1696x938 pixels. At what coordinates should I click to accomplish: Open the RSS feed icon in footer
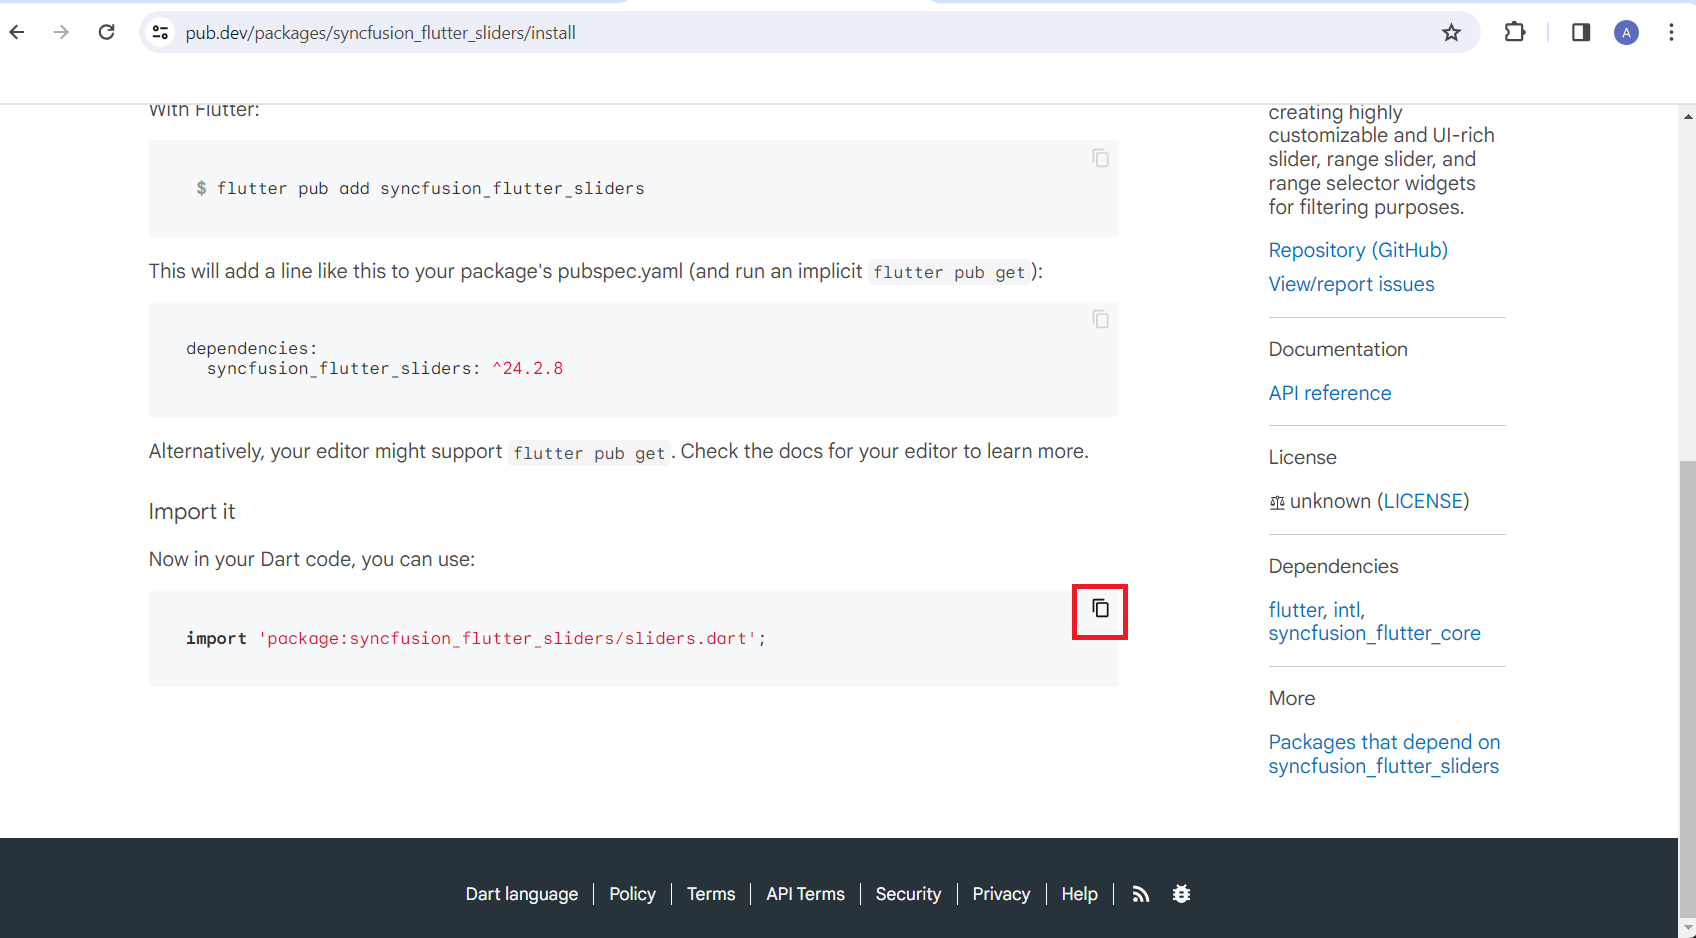tap(1140, 894)
